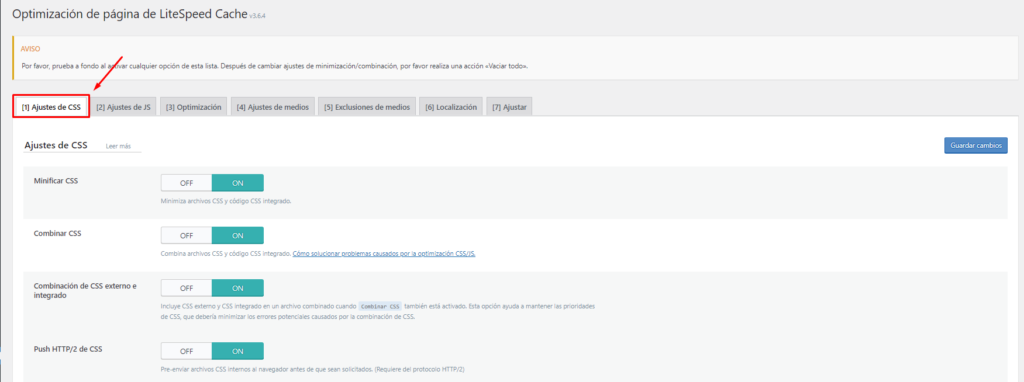Set Push HTTP/2 de CSS to ON
The width and height of the screenshot is (1024, 382).
238,351
